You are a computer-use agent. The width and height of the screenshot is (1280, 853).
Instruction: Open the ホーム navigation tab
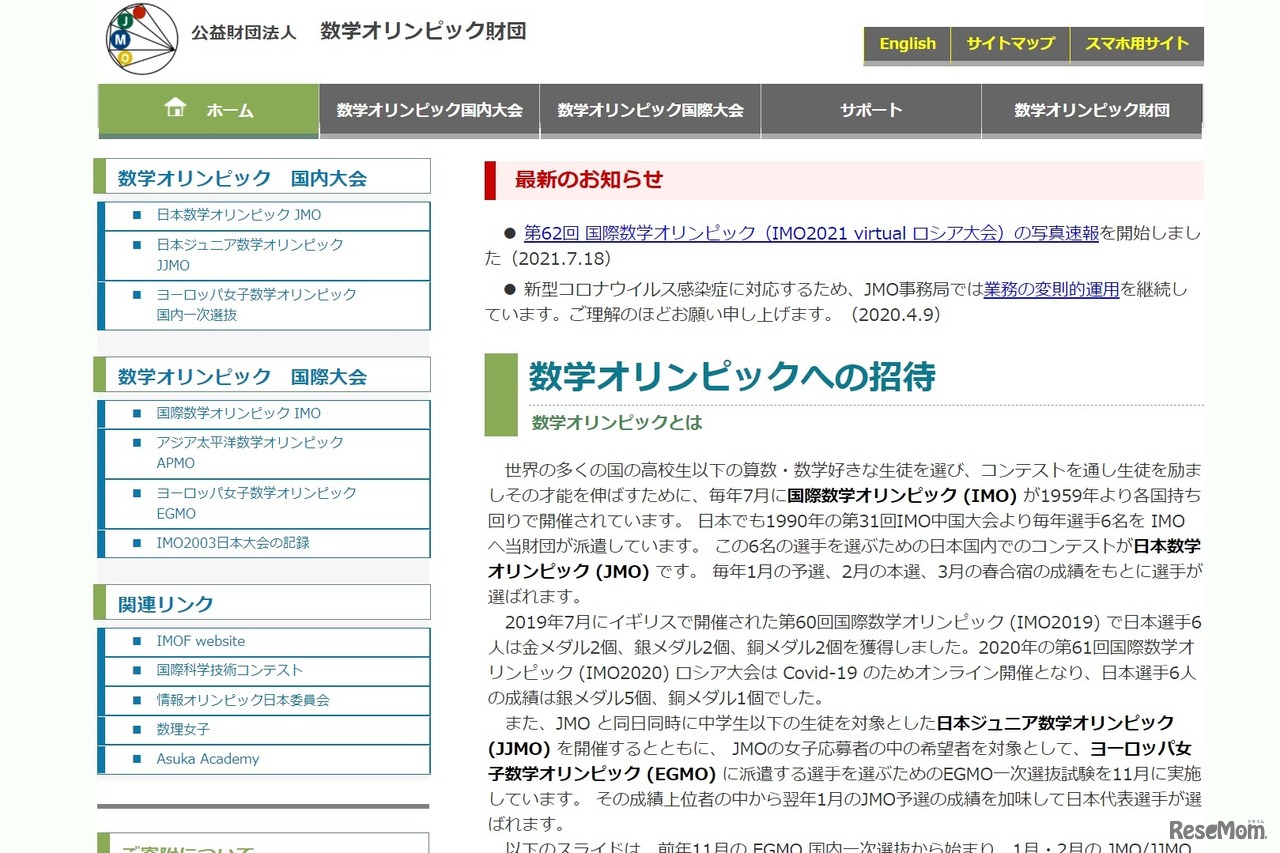click(208, 110)
